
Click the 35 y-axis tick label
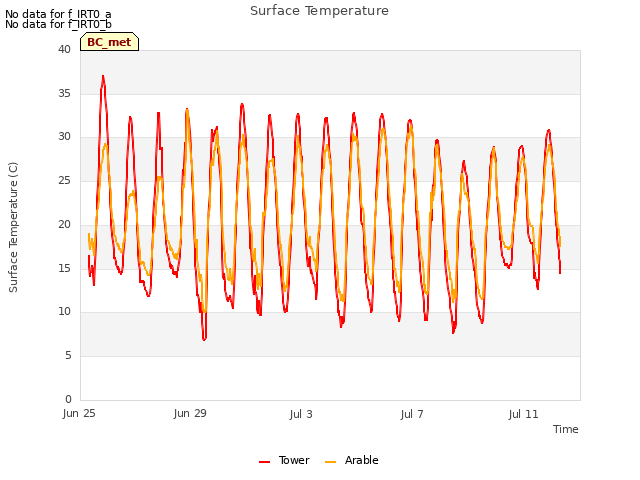[64, 93]
